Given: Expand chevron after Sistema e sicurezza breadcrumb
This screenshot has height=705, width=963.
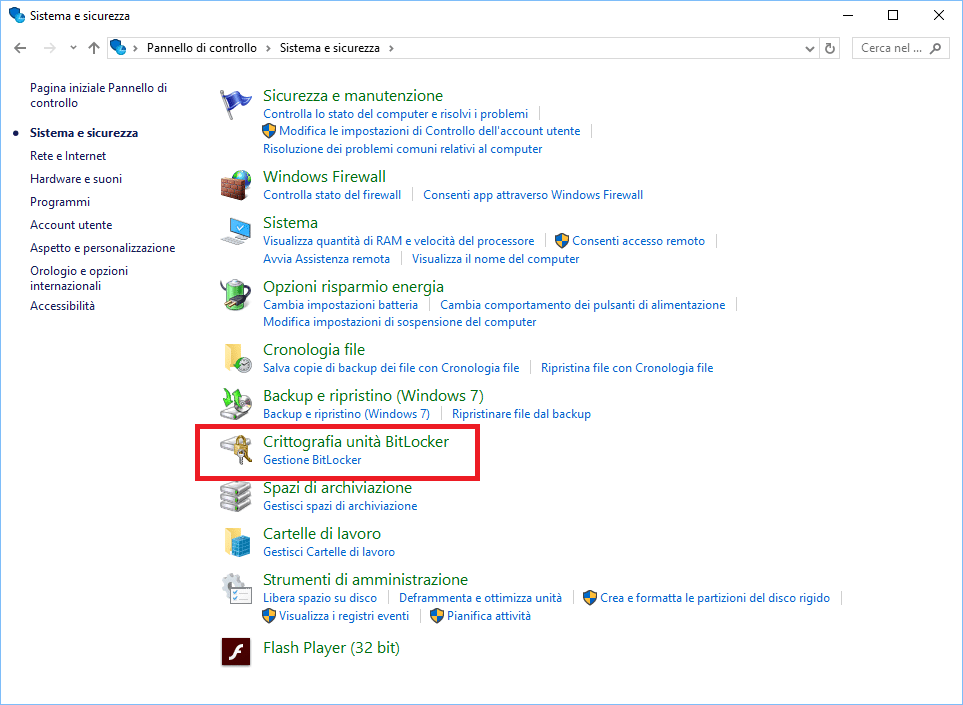Looking at the screenshot, I should [391, 48].
